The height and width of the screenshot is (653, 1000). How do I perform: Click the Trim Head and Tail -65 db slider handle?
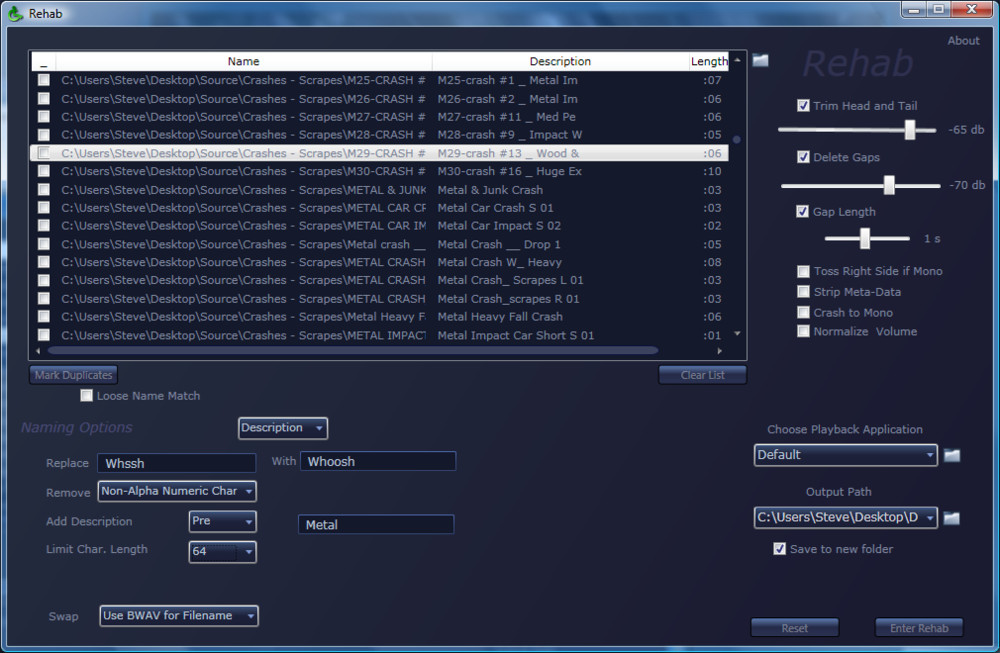[910, 129]
